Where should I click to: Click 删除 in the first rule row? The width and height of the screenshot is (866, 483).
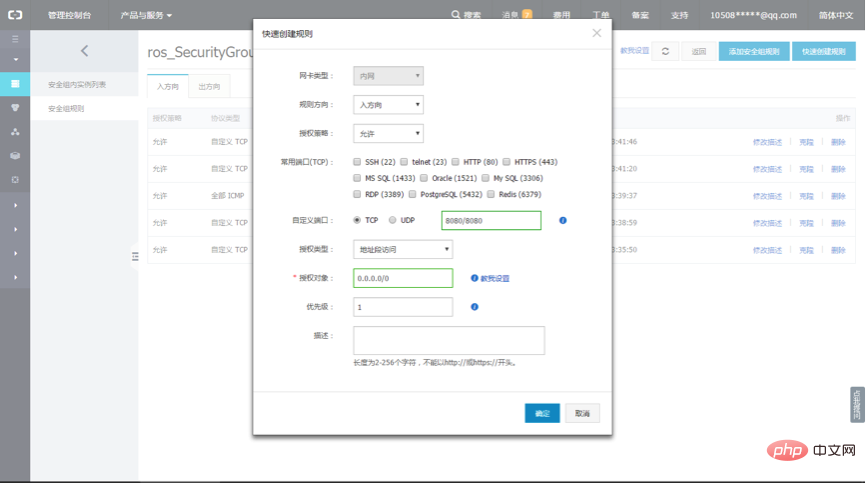point(838,142)
